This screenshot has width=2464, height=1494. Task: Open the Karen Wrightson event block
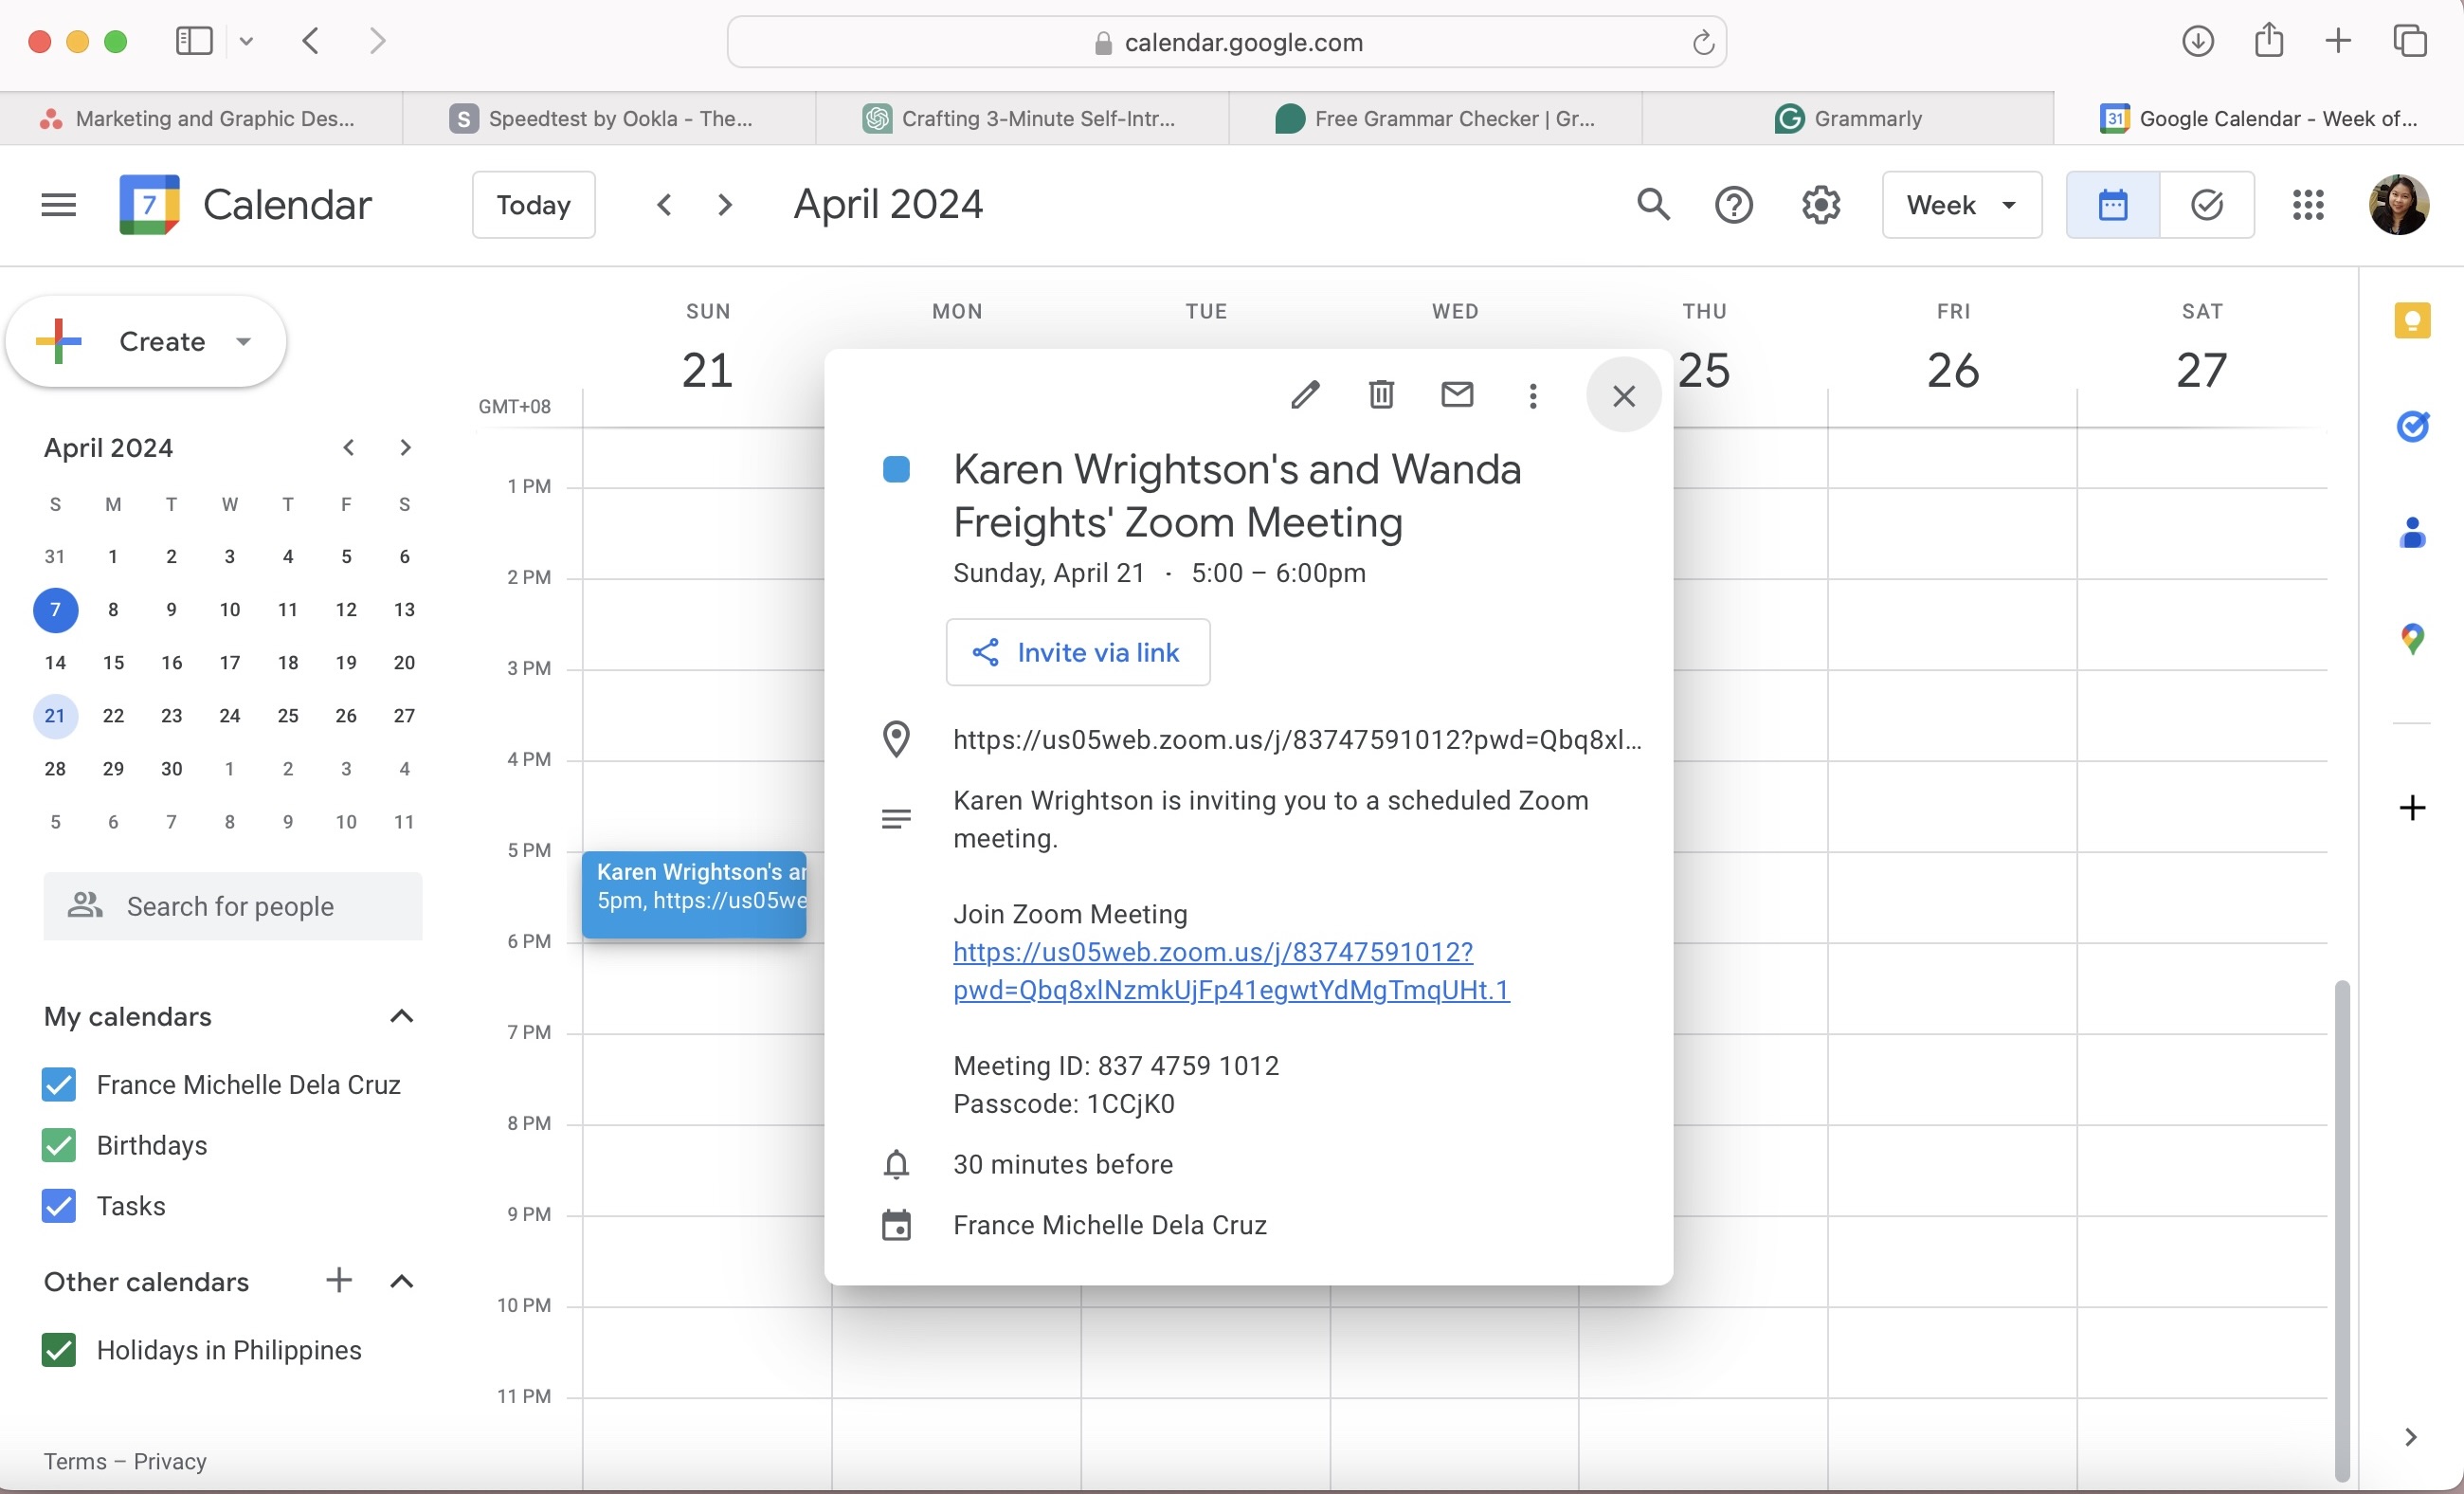694,894
